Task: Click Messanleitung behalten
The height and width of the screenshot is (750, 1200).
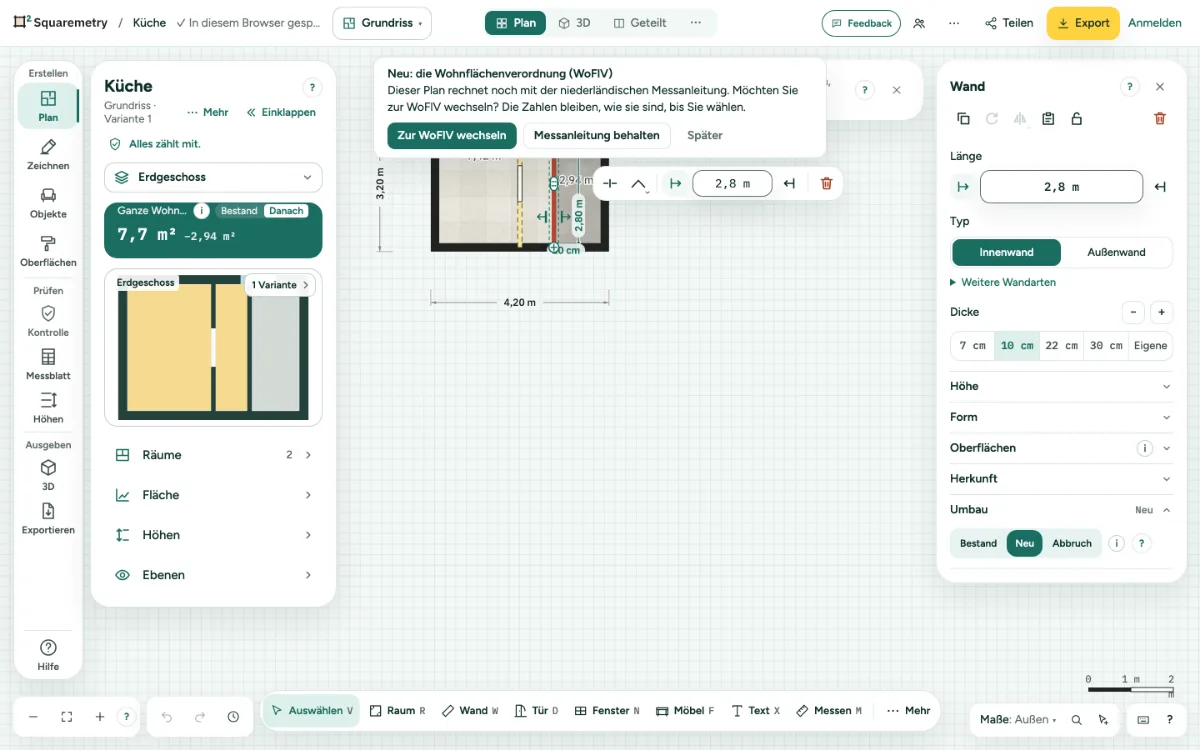Action: tap(597, 135)
